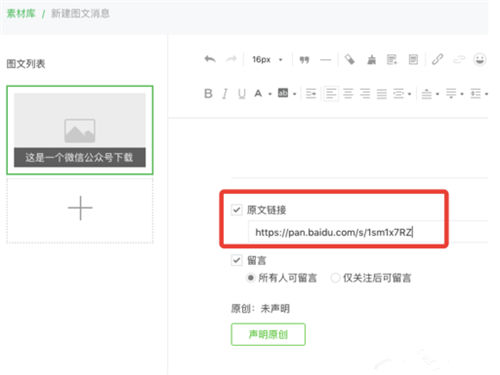This screenshot has height=375, width=500.
Task: Select the 这是一个微信公众号下载 article card
Action: tap(80, 130)
